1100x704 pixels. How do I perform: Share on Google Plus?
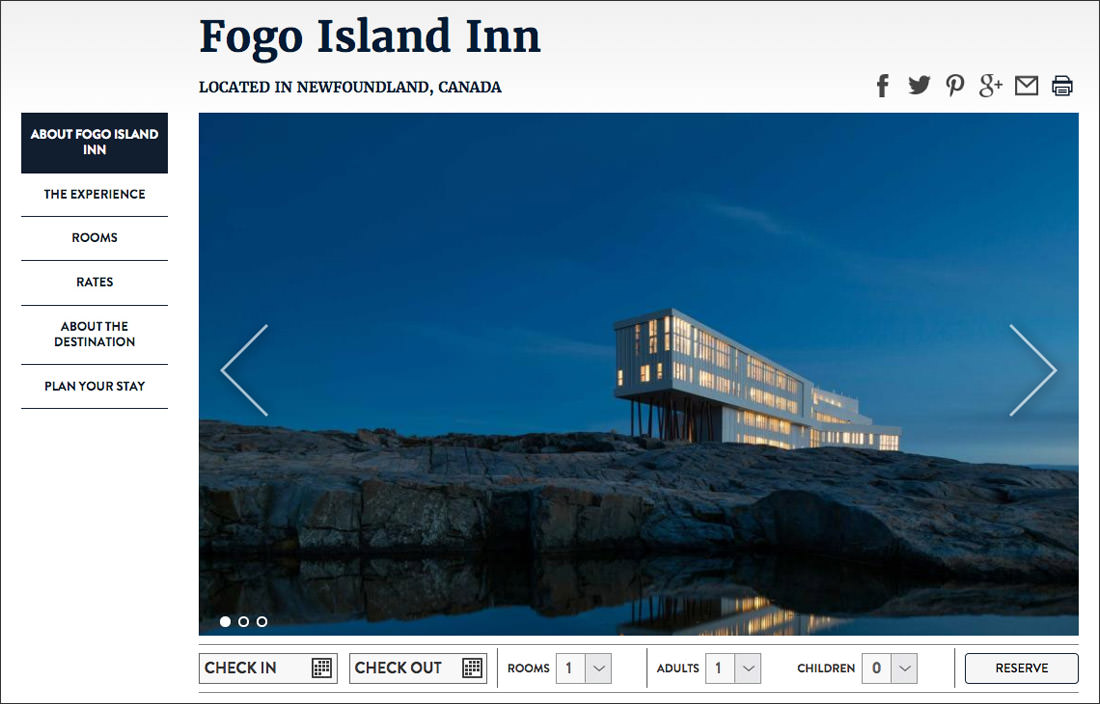[x=991, y=85]
